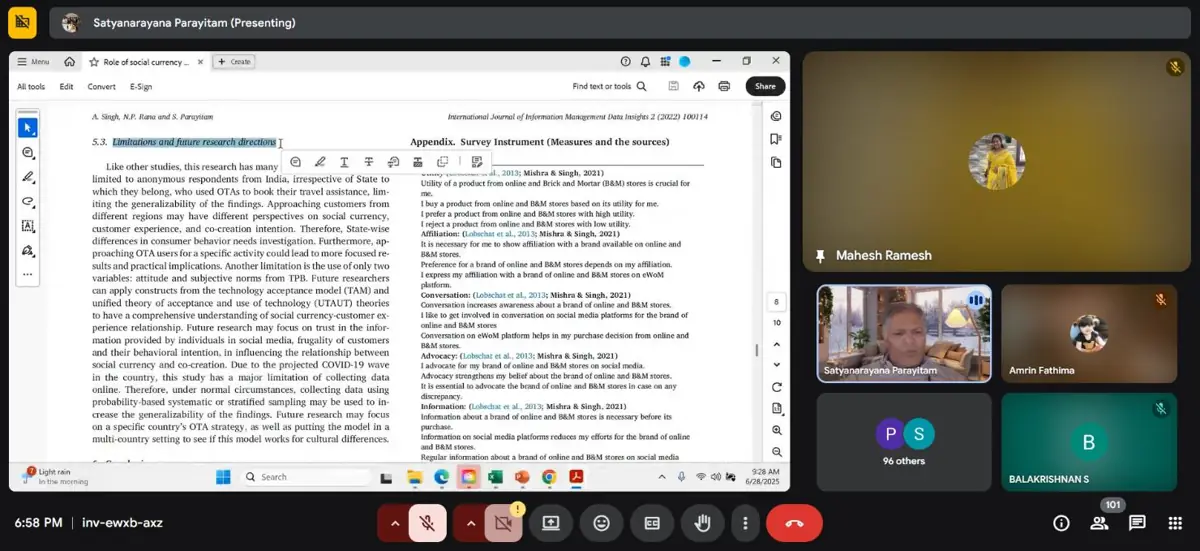This screenshot has width=1200, height=551.
Task: Click the Share button in Acrobat window
Action: (765, 86)
